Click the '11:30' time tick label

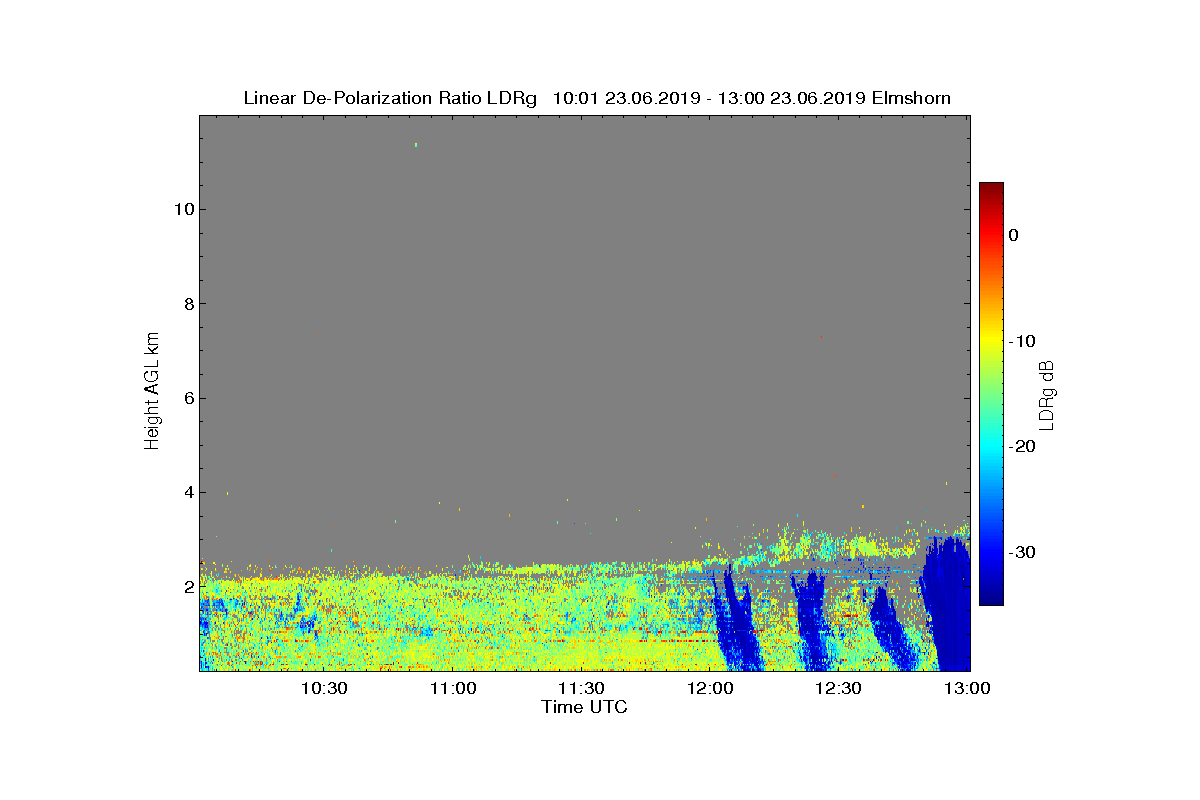click(581, 688)
